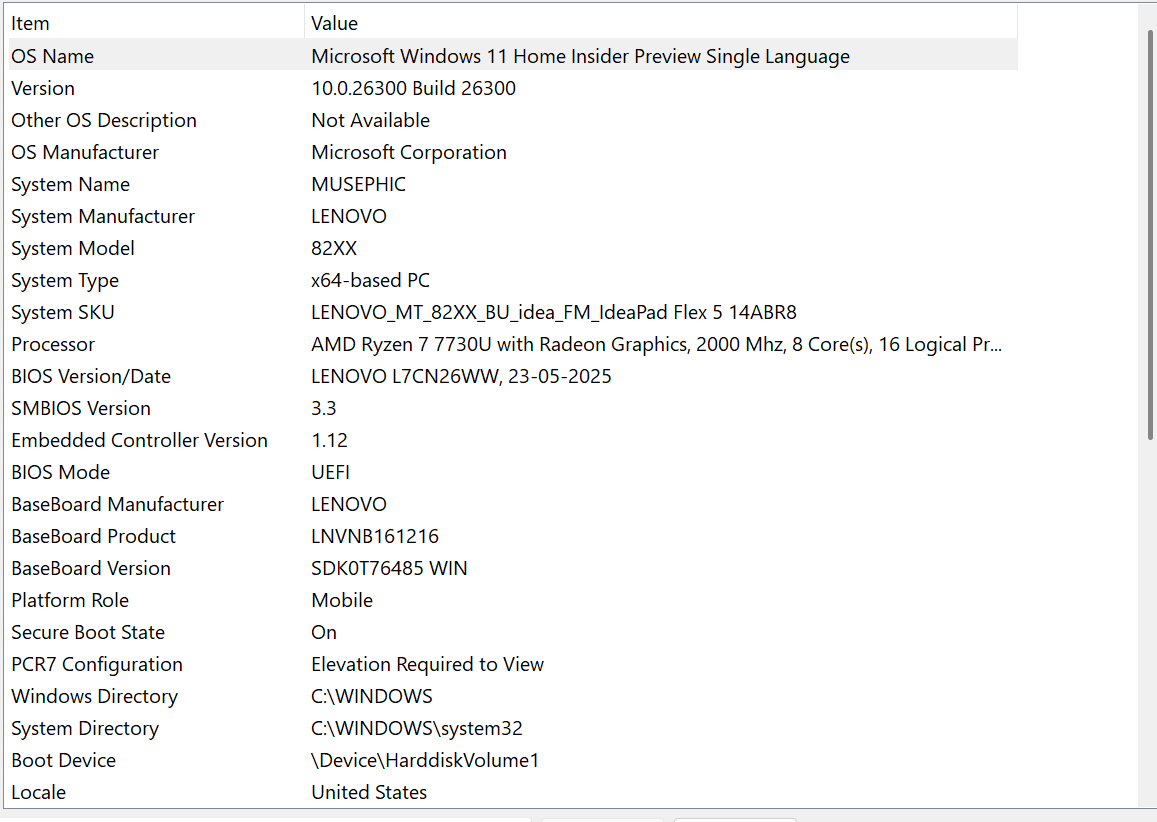Click LENOVO value in System Manufacturer row

[349, 216]
